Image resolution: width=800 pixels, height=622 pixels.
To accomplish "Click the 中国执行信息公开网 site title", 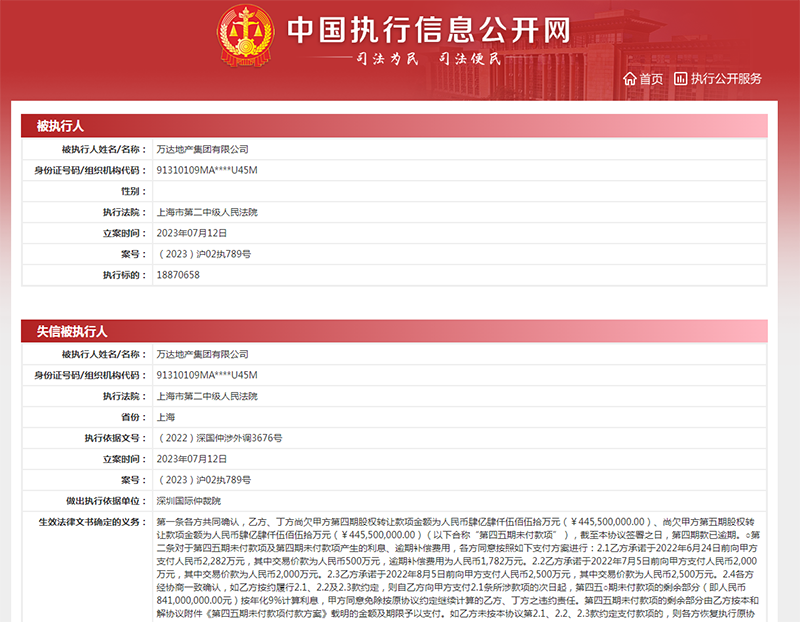I will click(429, 30).
